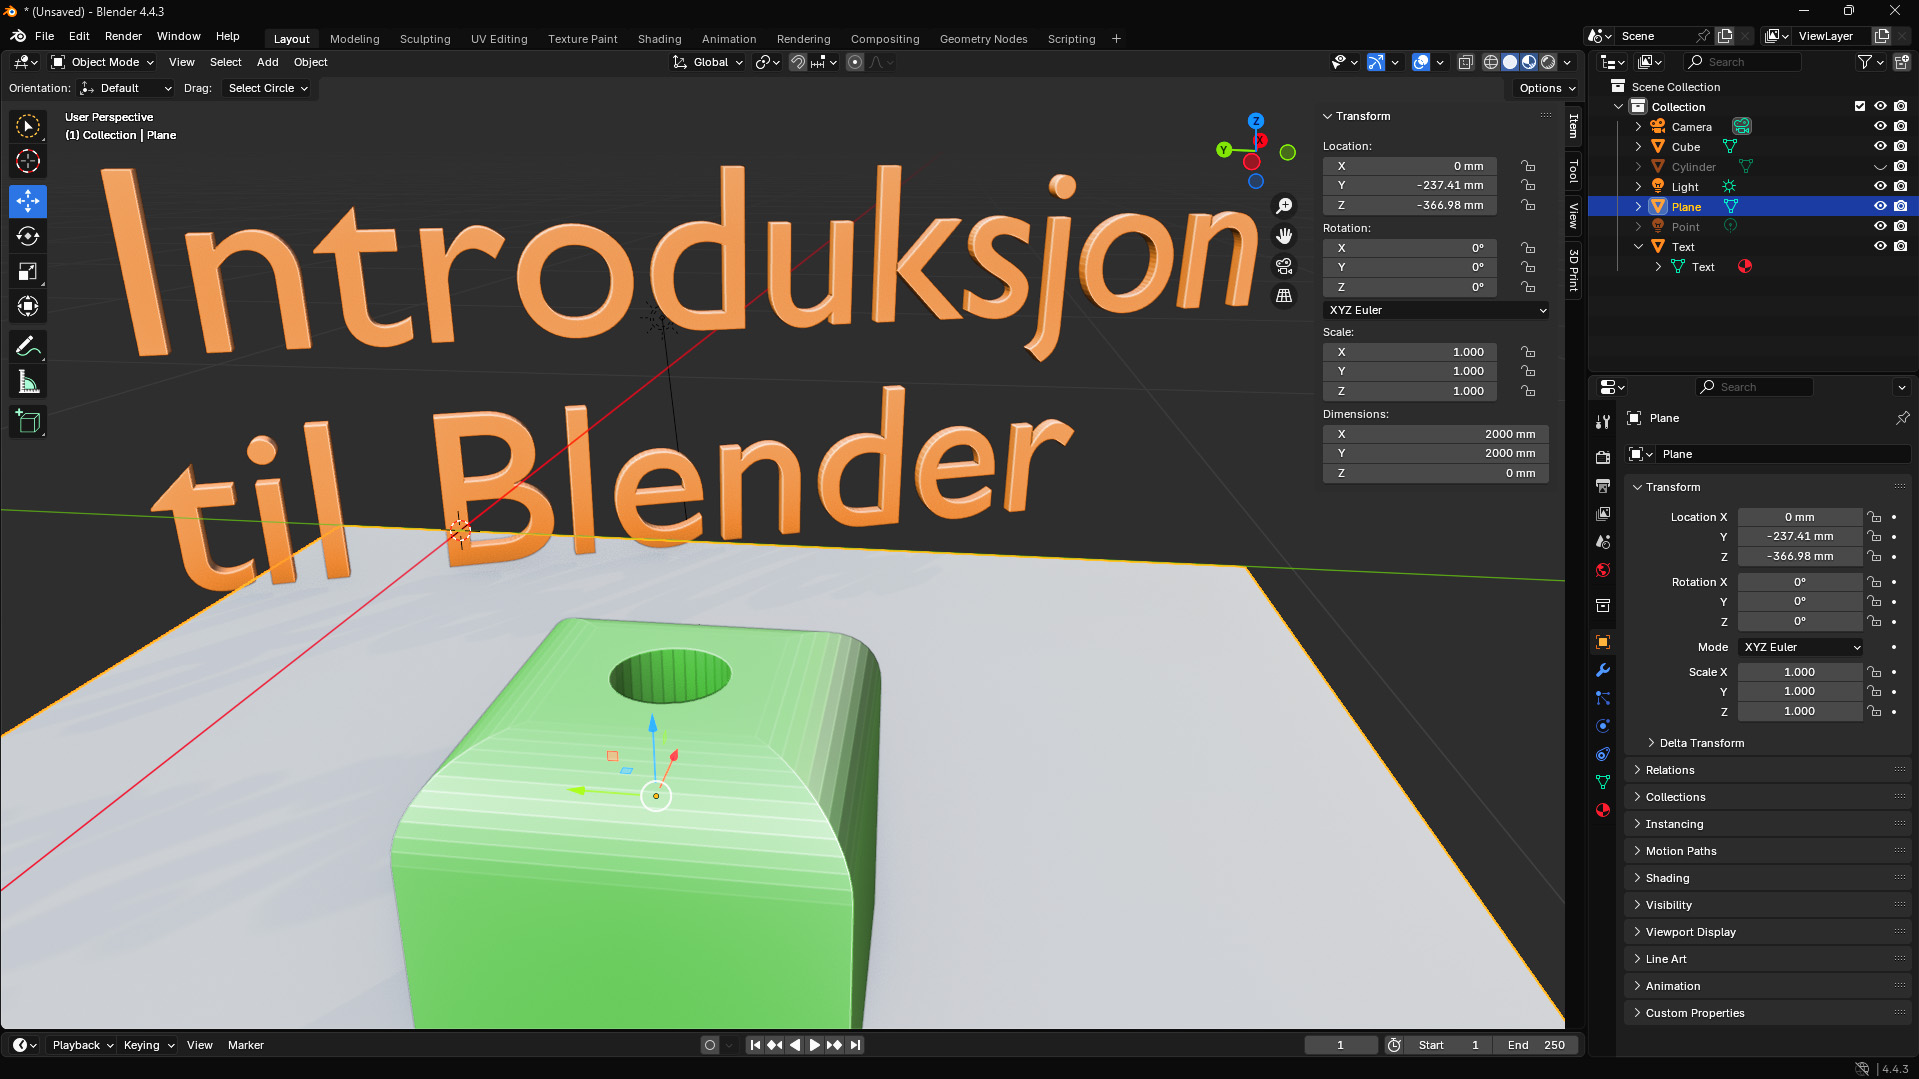The image size is (1919, 1079).
Task: Open the Global orientation dropdown
Action: pos(708,62)
